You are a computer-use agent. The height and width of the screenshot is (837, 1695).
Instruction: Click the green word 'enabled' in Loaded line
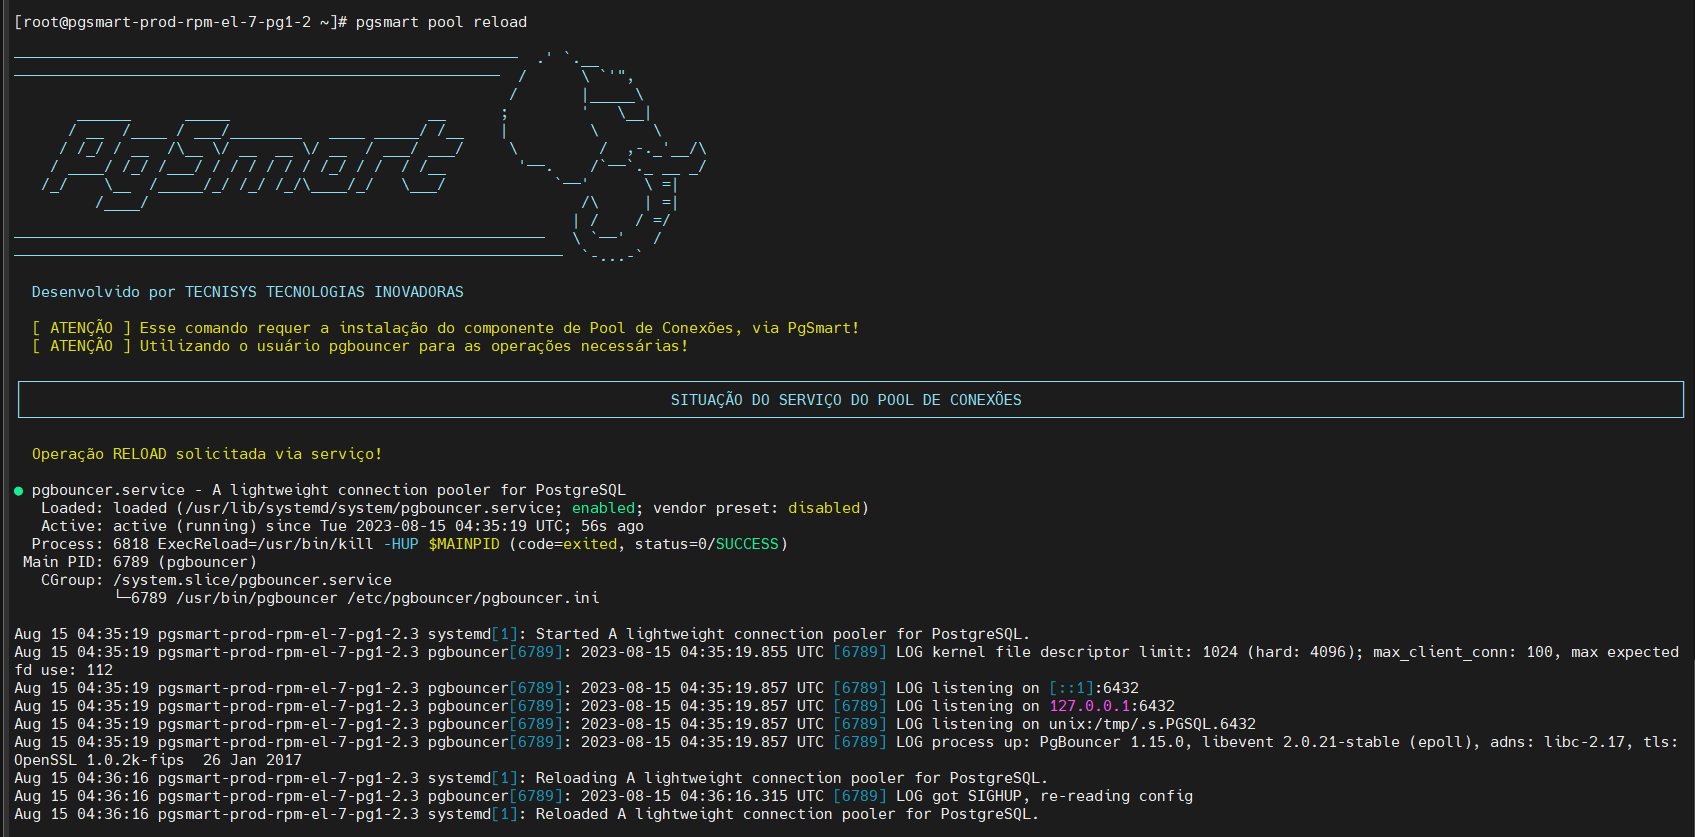(603, 508)
